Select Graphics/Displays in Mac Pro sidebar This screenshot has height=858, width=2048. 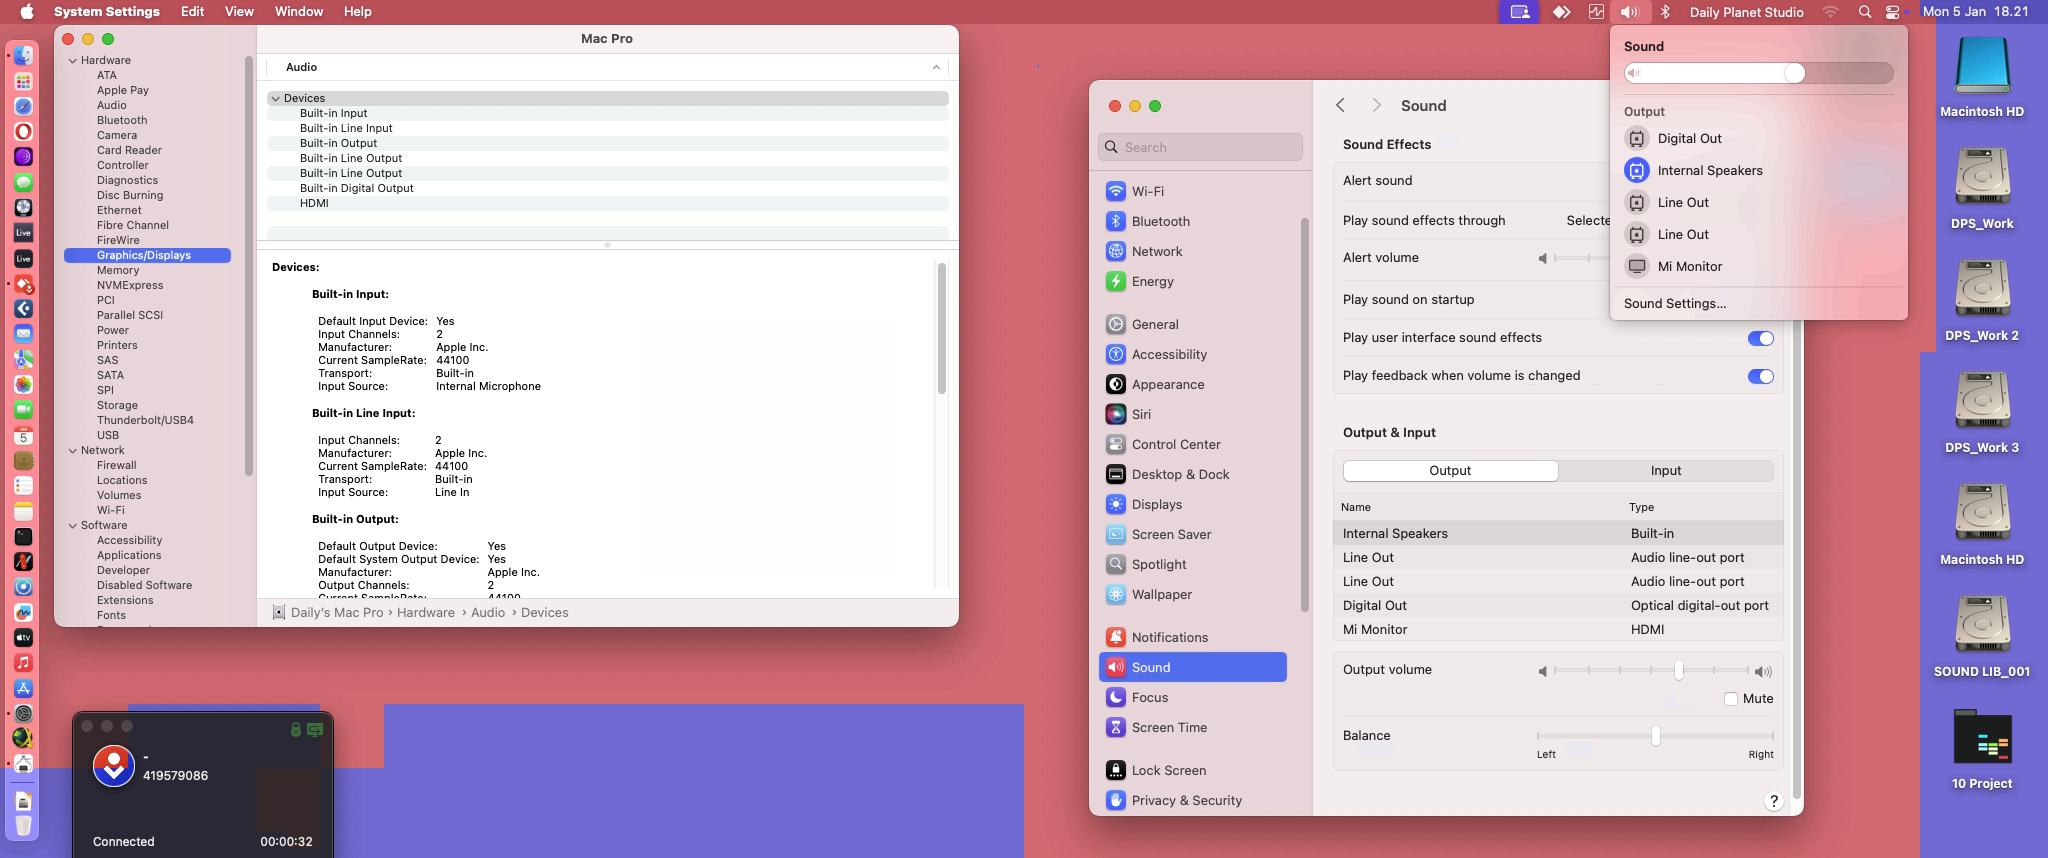(x=147, y=255)
